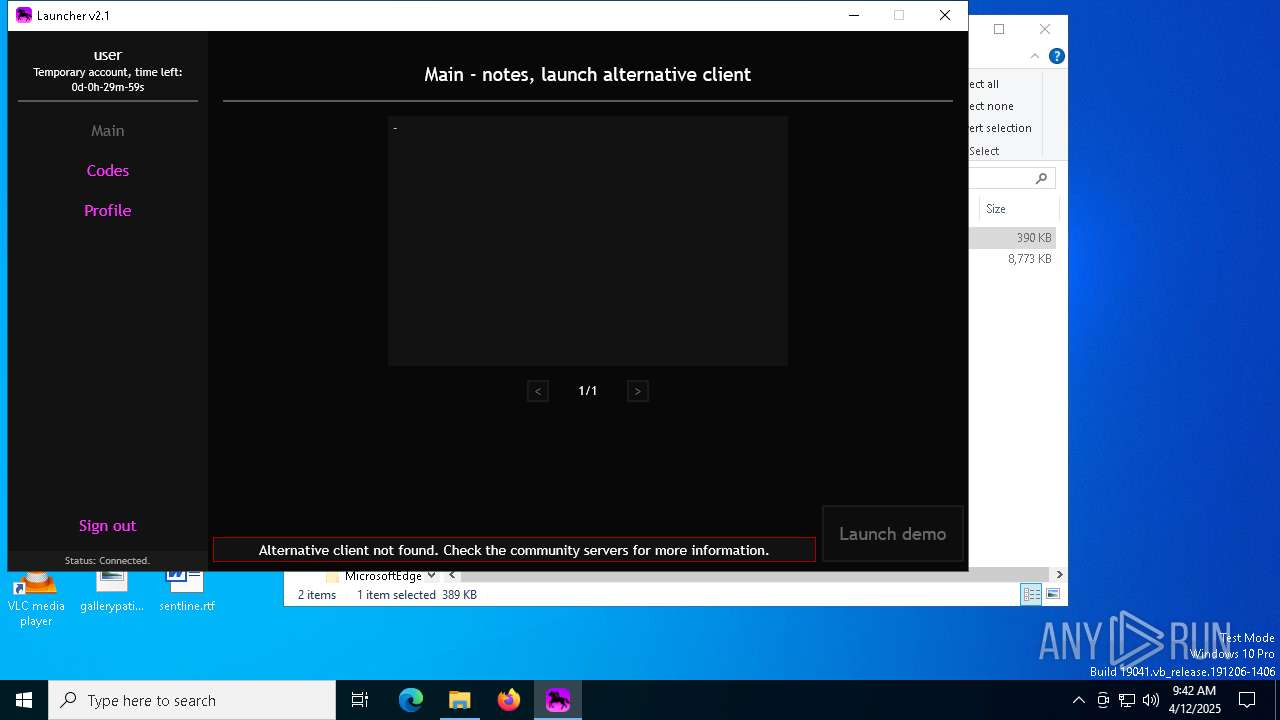This screenshot has width=1280, height=720.
Task: Close the File Explorer window
Action: (1044, 29)
